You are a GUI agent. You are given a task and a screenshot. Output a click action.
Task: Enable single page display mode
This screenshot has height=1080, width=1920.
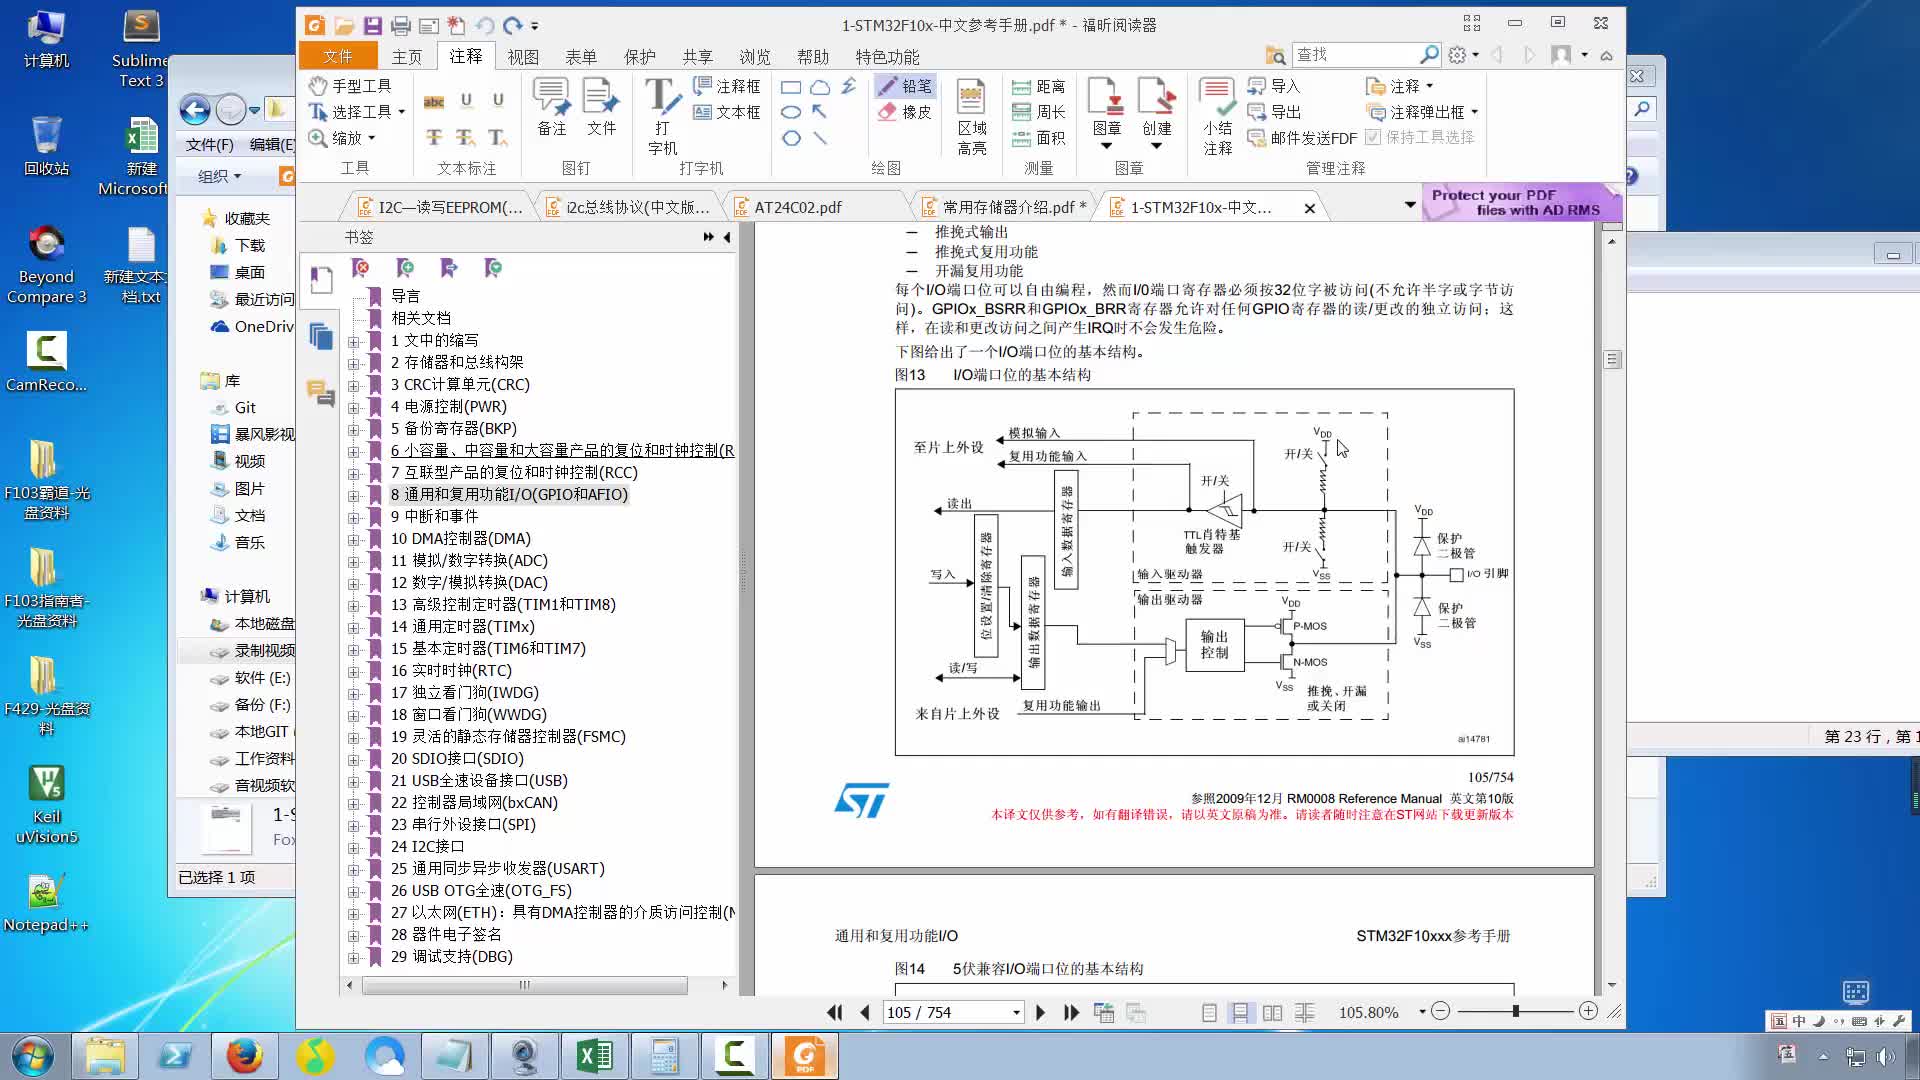[1209, 1013]
